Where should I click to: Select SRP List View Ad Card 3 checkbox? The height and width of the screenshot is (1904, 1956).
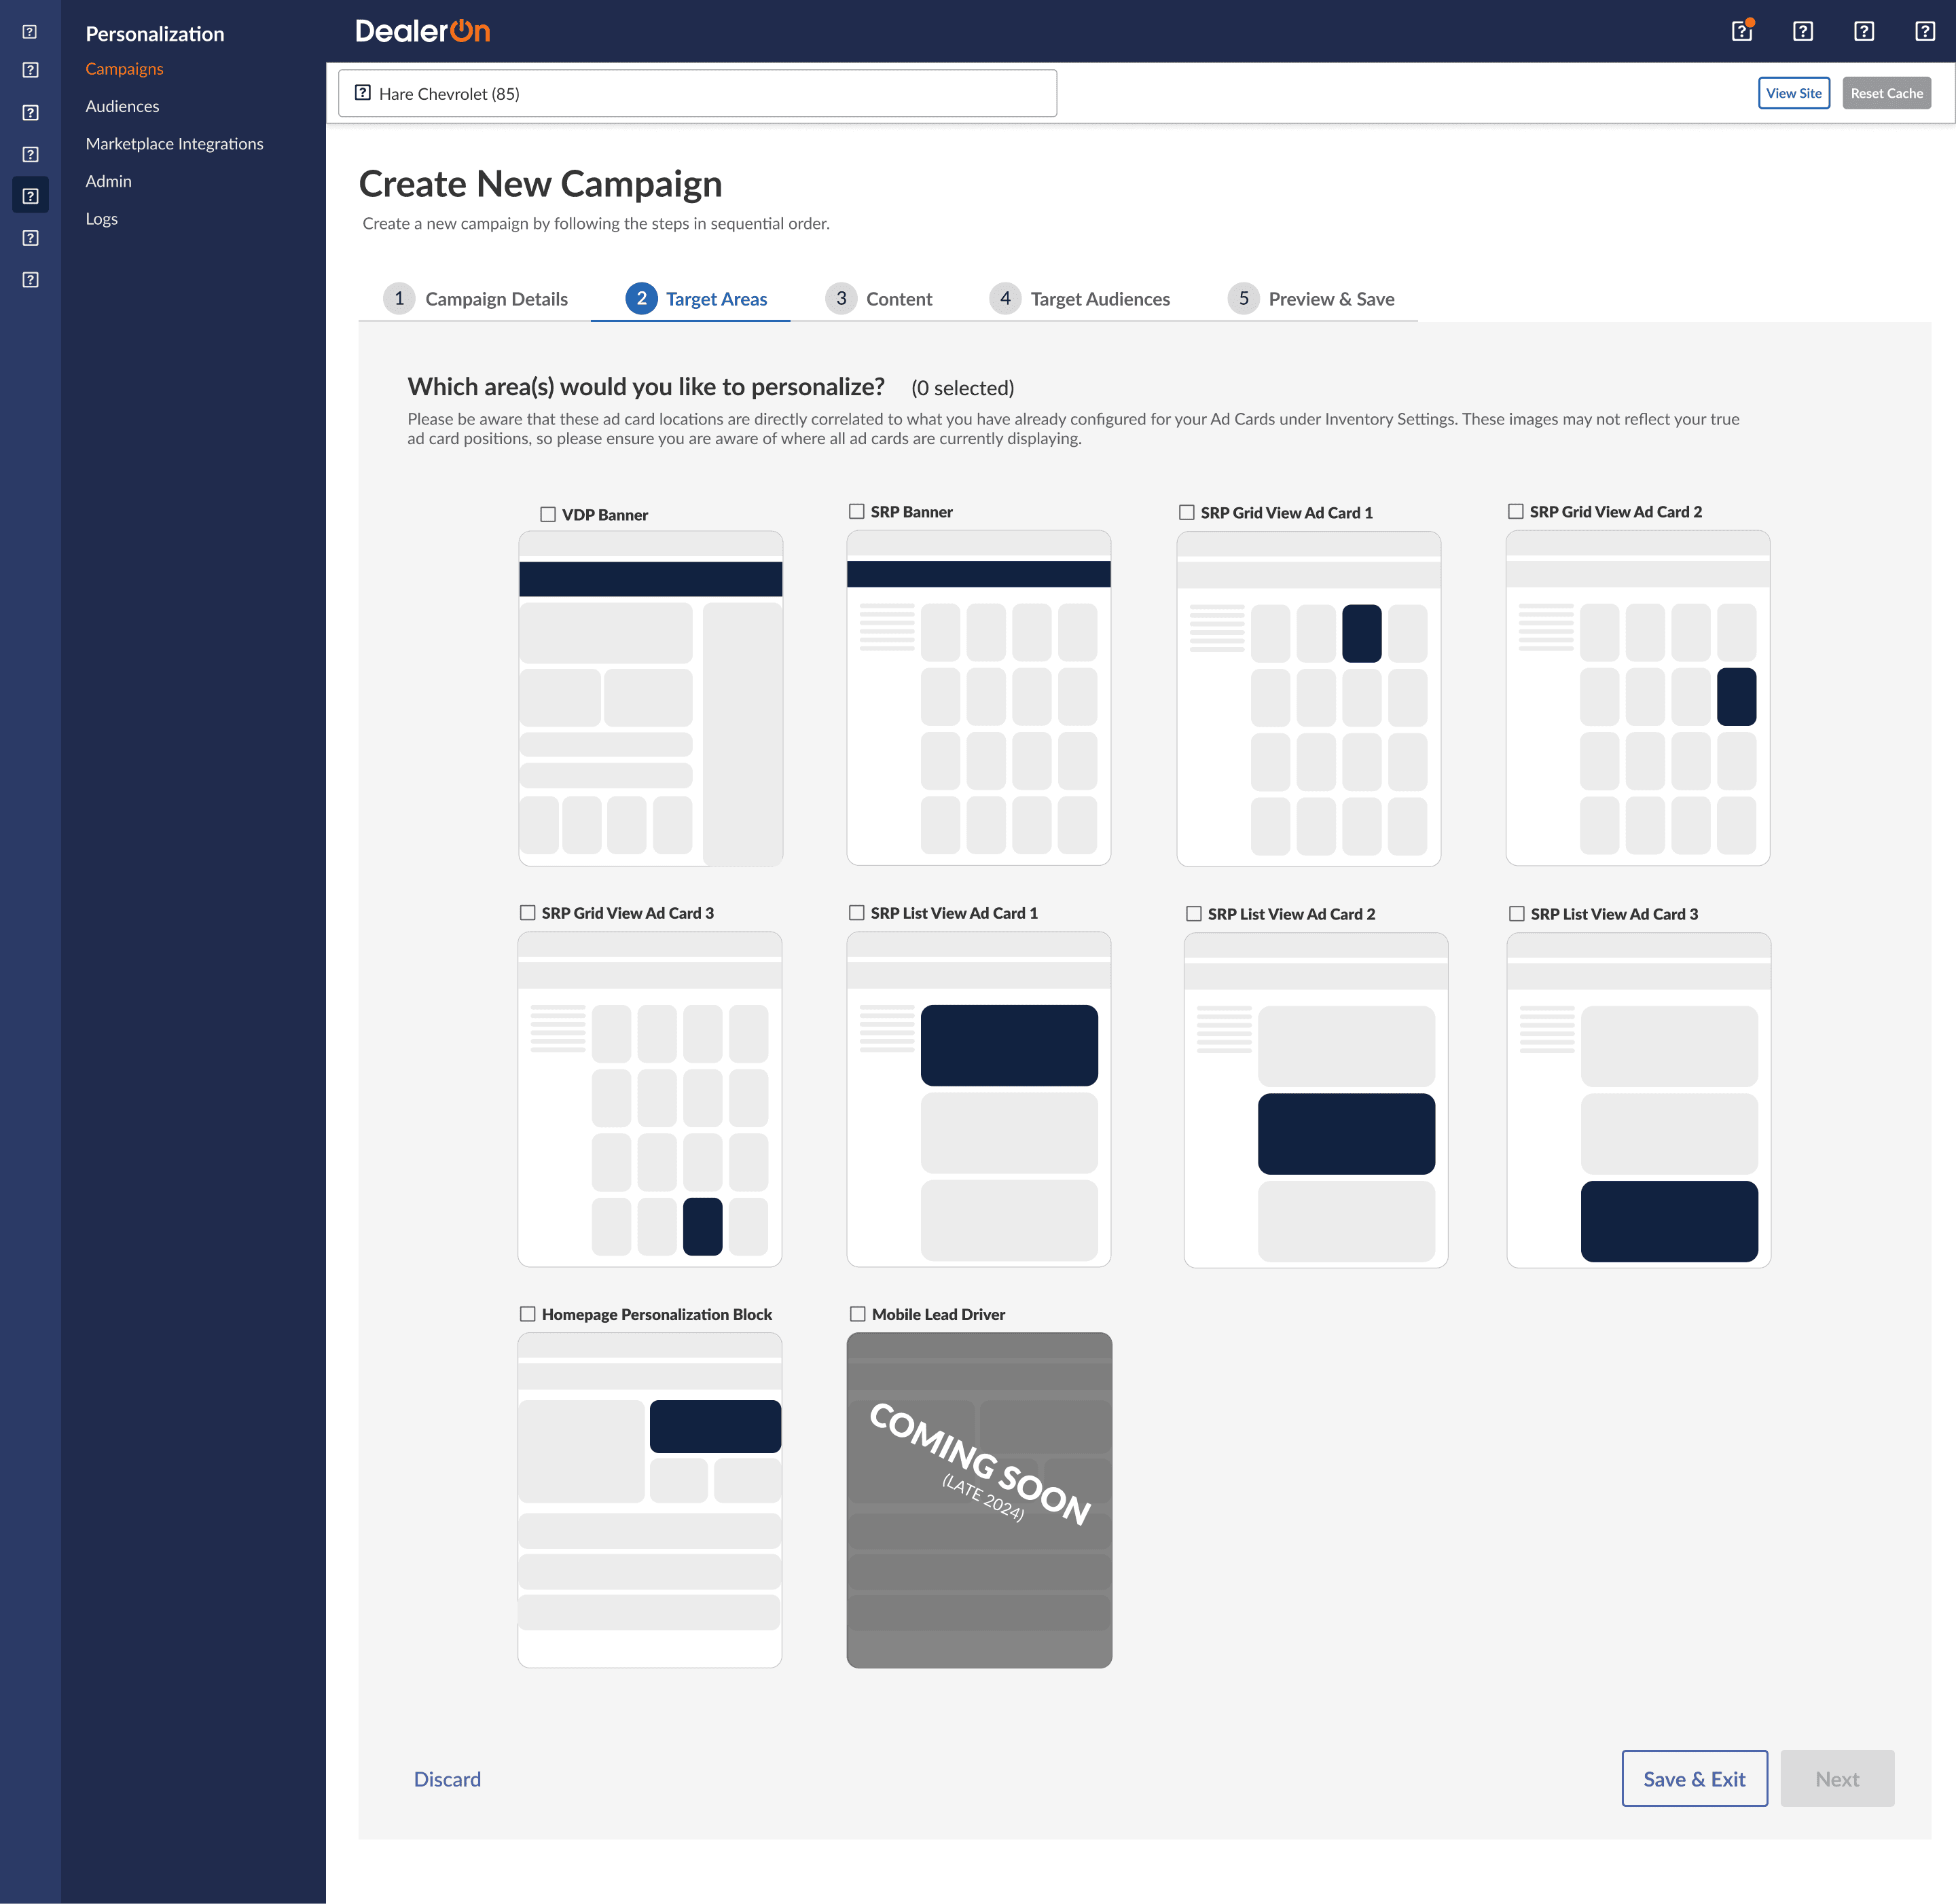[x=1517, y=913]
